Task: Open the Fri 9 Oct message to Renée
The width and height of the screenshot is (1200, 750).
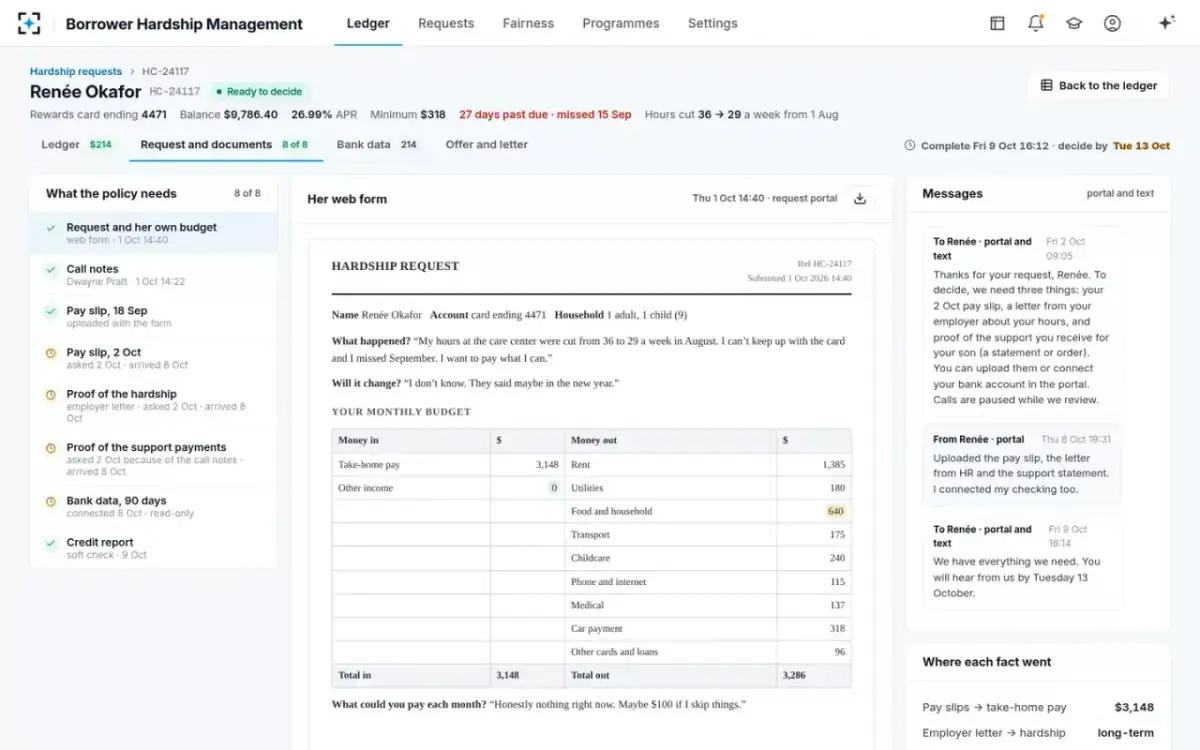Action: coord(1022,562)
